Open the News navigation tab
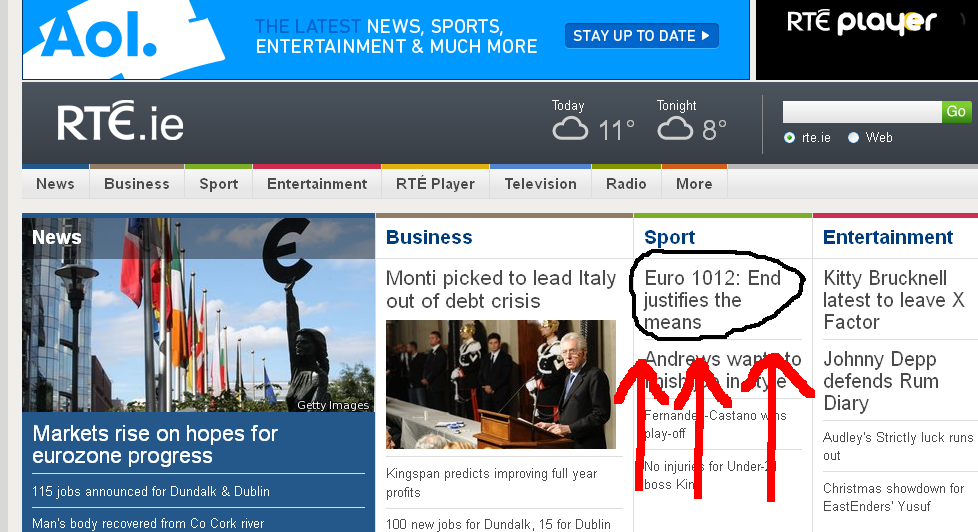Screen dimensions: 978x532 point(55,184)
